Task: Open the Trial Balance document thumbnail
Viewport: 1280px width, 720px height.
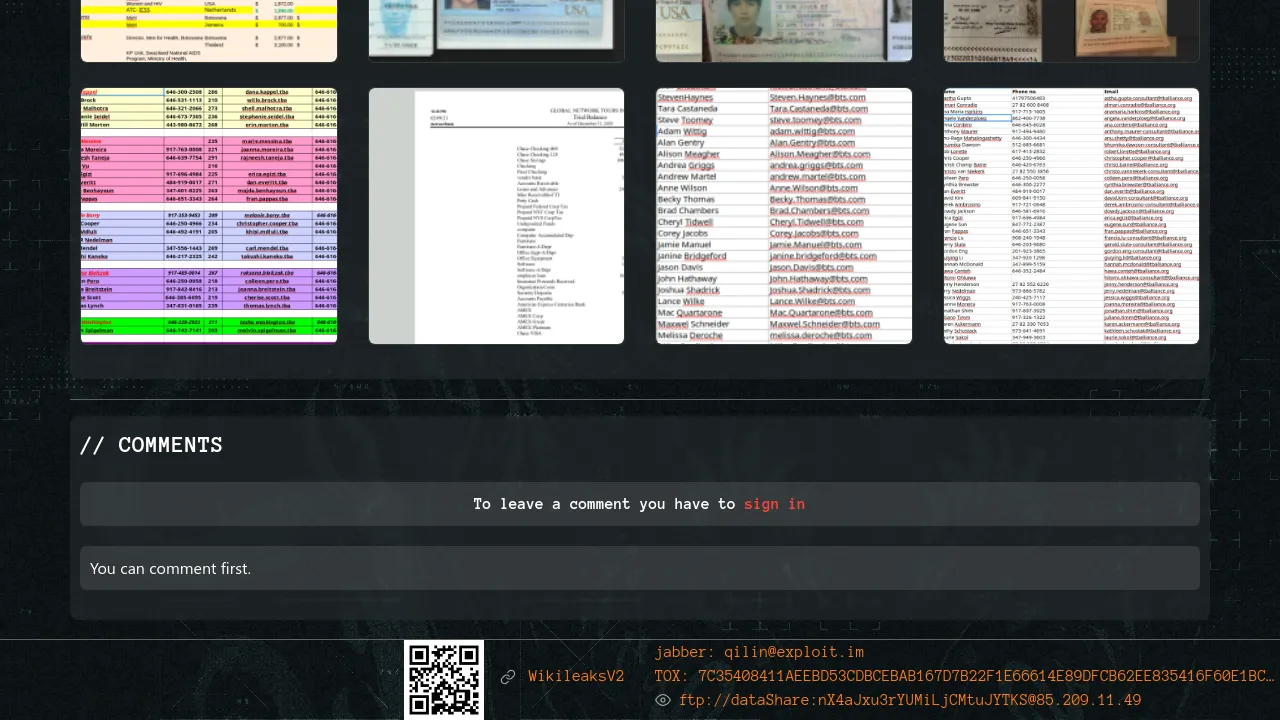Action: click(x=496, y=216)
